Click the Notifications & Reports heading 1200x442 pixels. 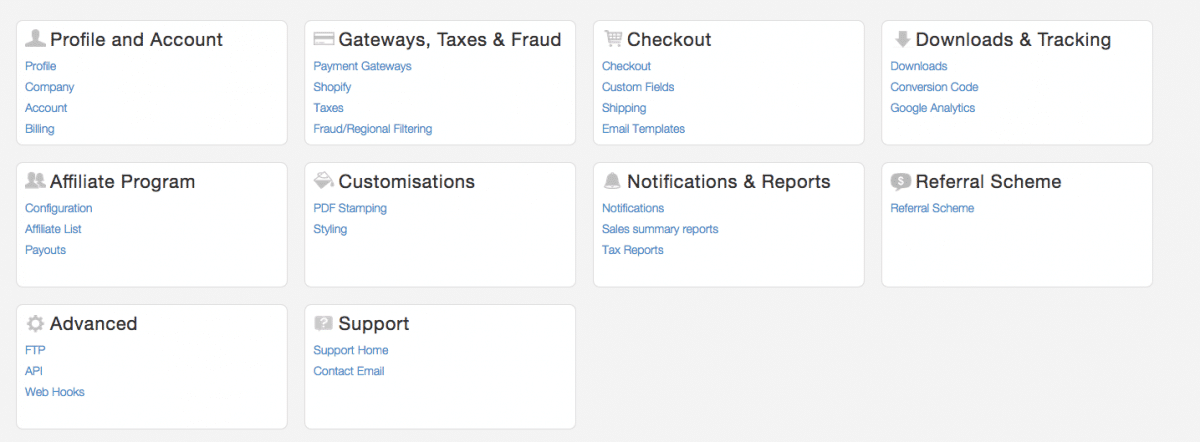tap(729, 182)
